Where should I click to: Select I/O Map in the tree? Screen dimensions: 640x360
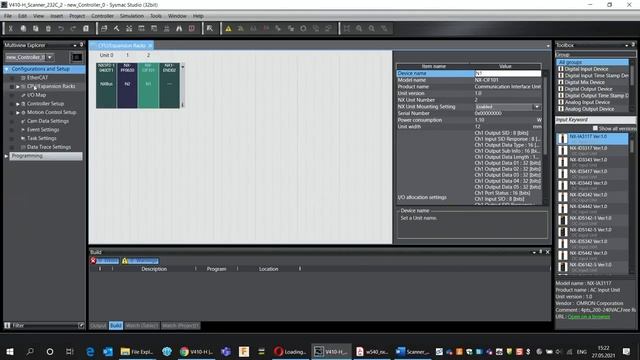[36, 95]
